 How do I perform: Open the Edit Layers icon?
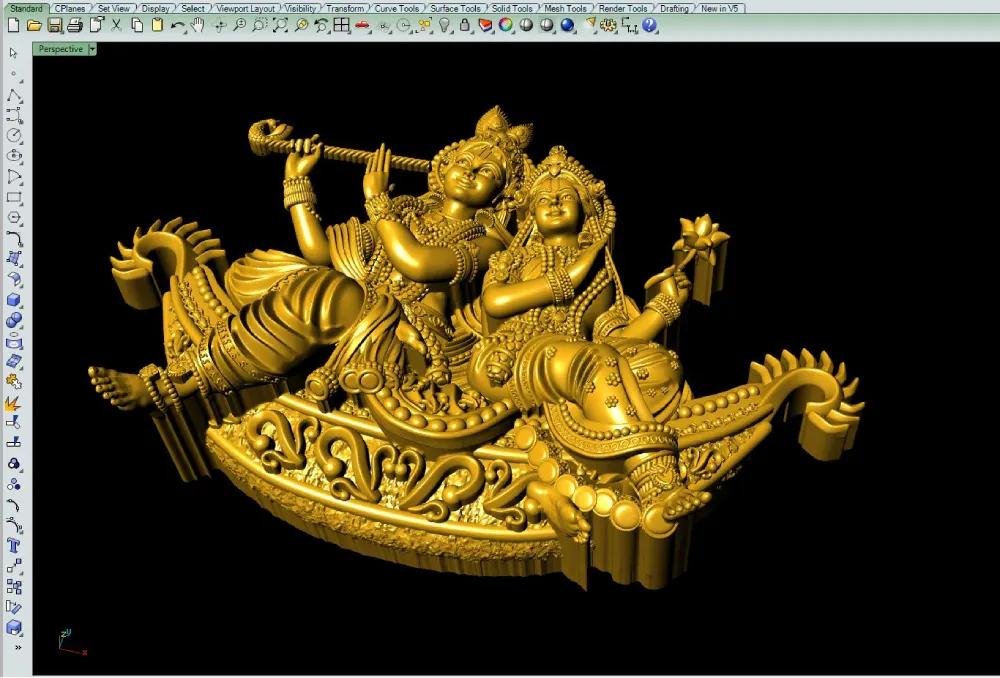coord(485,26)
